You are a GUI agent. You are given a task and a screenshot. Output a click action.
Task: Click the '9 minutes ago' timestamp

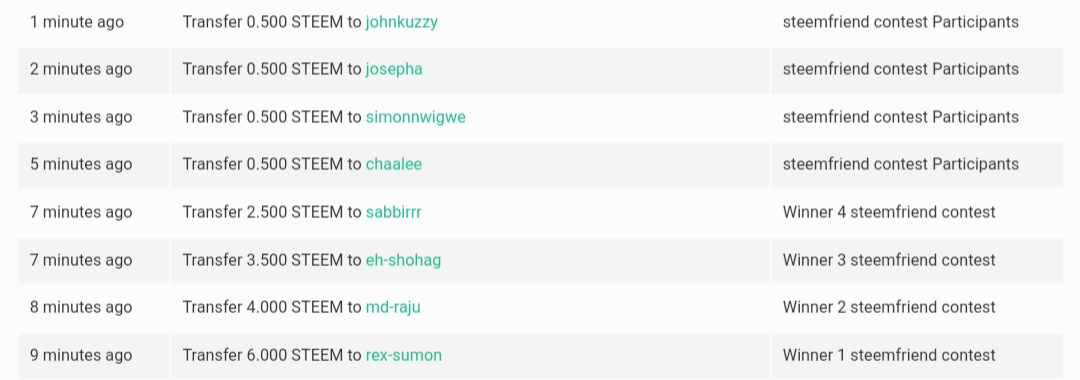[81, 355]
